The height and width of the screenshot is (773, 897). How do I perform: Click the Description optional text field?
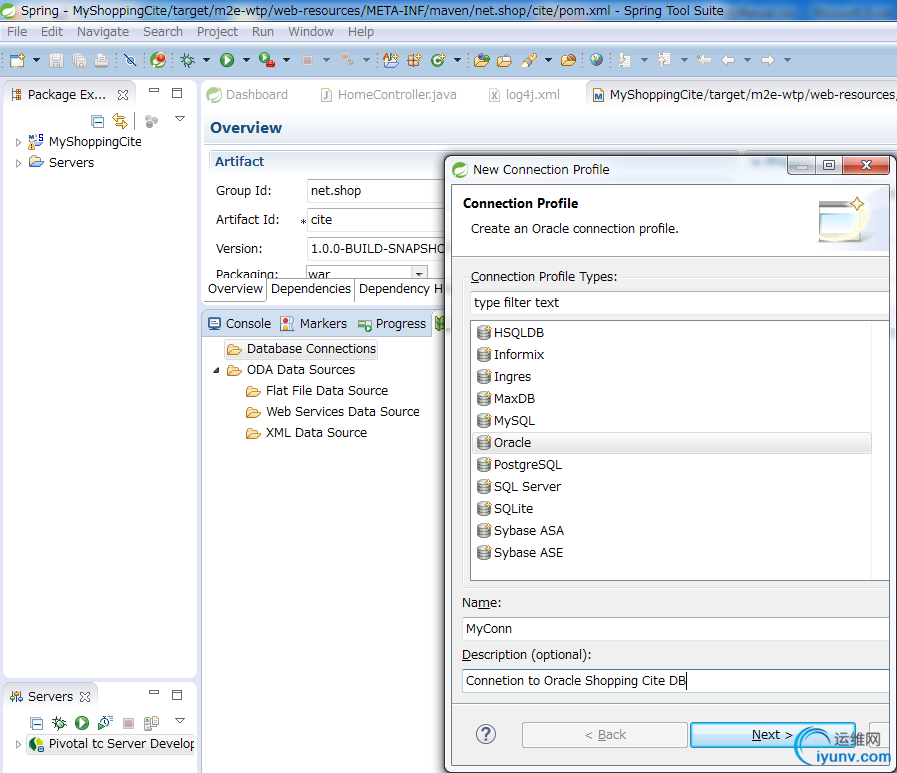point(675,681)
